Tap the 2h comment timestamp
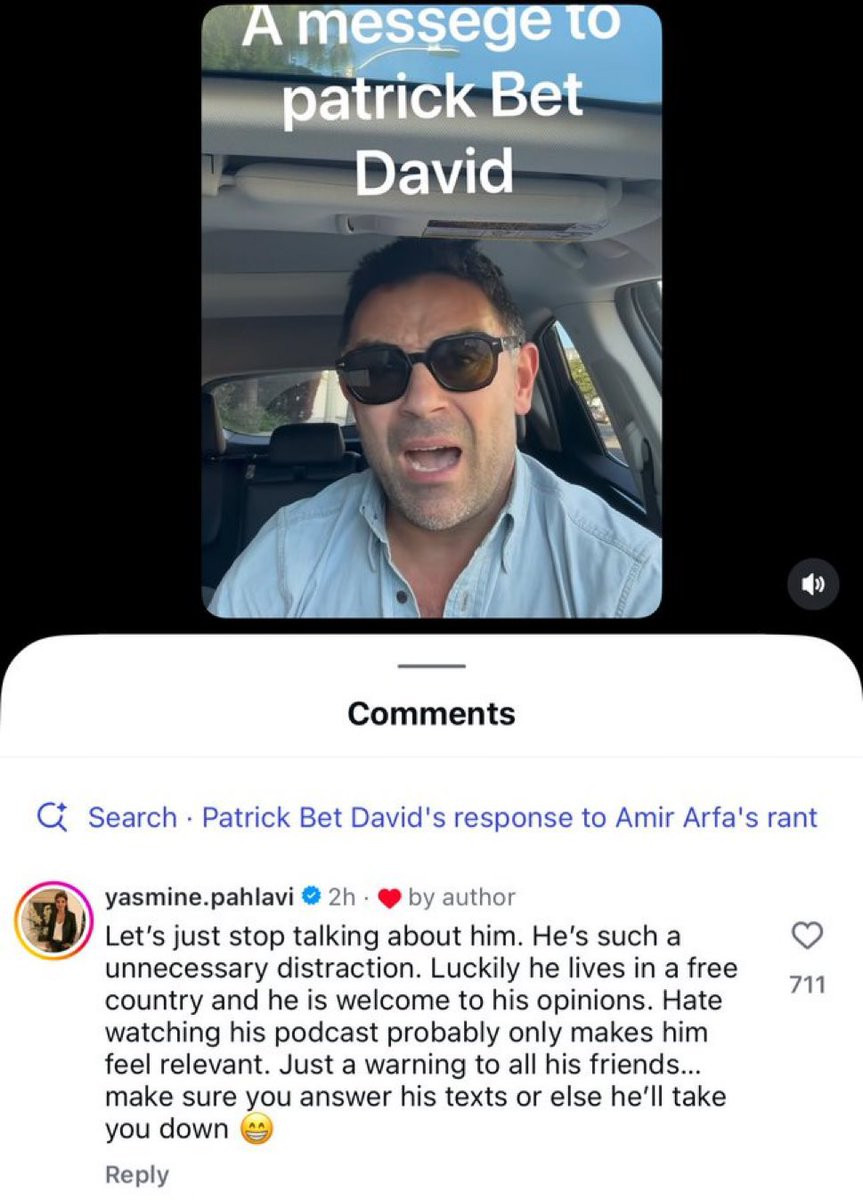Image resolution: width=863 pixels, height=1200 pixels. pyautogui.click(x=341, y=897)
